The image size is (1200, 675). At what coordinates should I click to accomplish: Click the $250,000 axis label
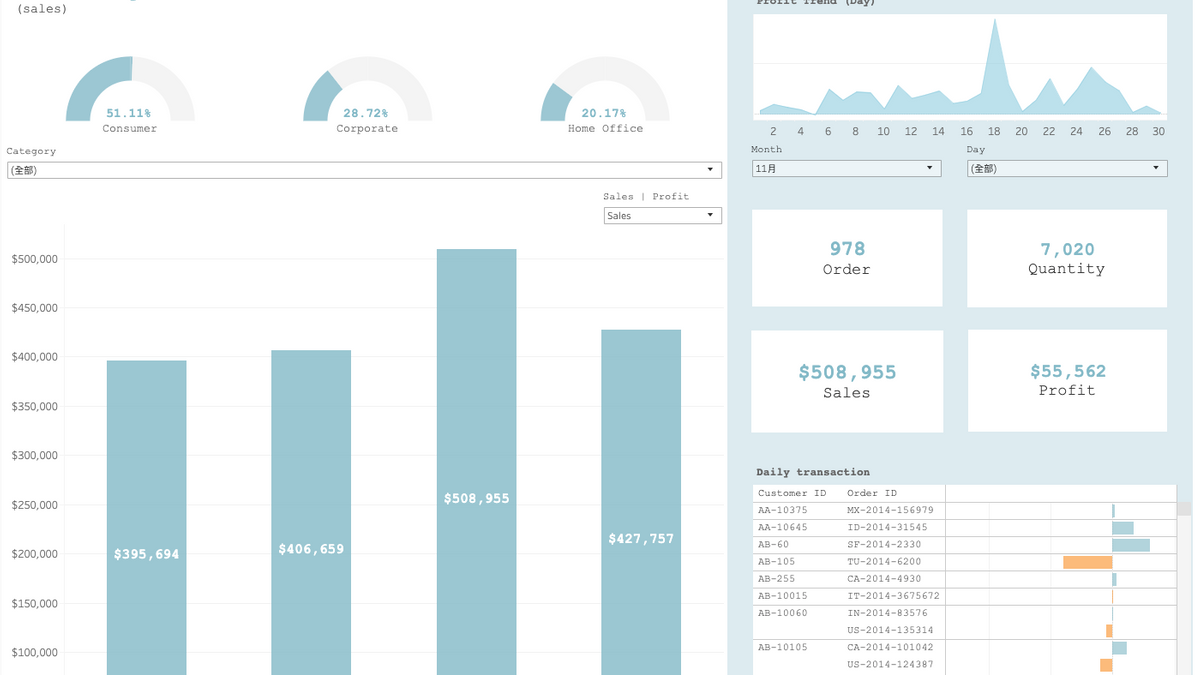point(35,505)
